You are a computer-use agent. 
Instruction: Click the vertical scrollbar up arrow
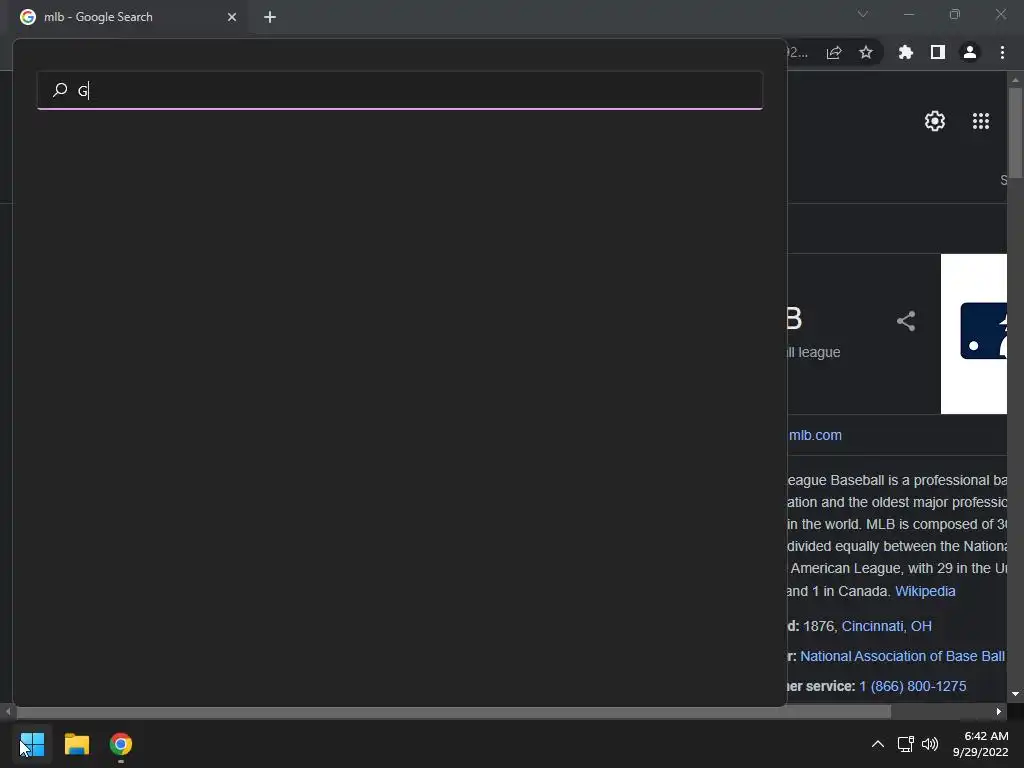point(1015,80)
